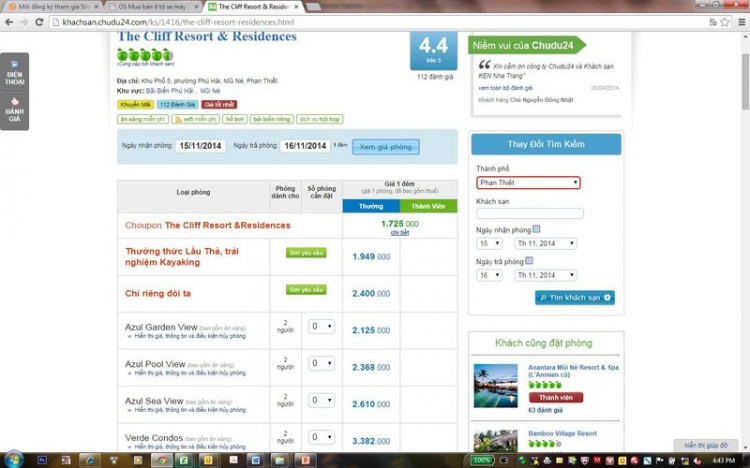This screenshot has width=750, height=468.
Task: Click the xem toàn bộ đánh giá link
Action: 505,88
